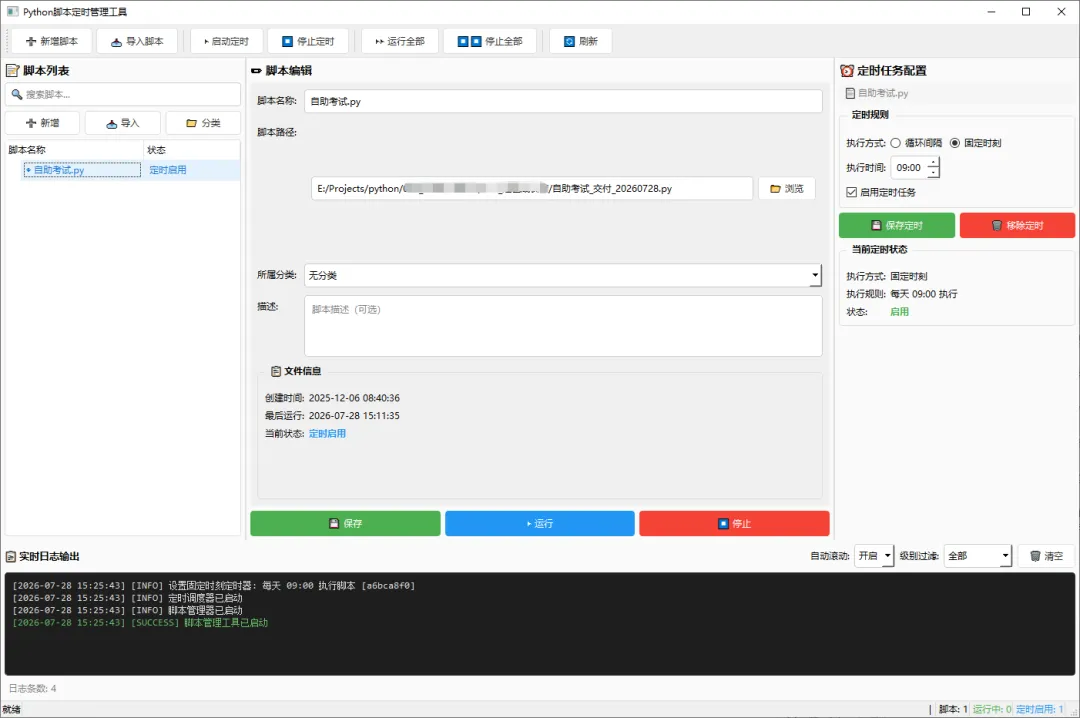
Task: Click the 日志条数: 4 label
Action: (32, 688)
